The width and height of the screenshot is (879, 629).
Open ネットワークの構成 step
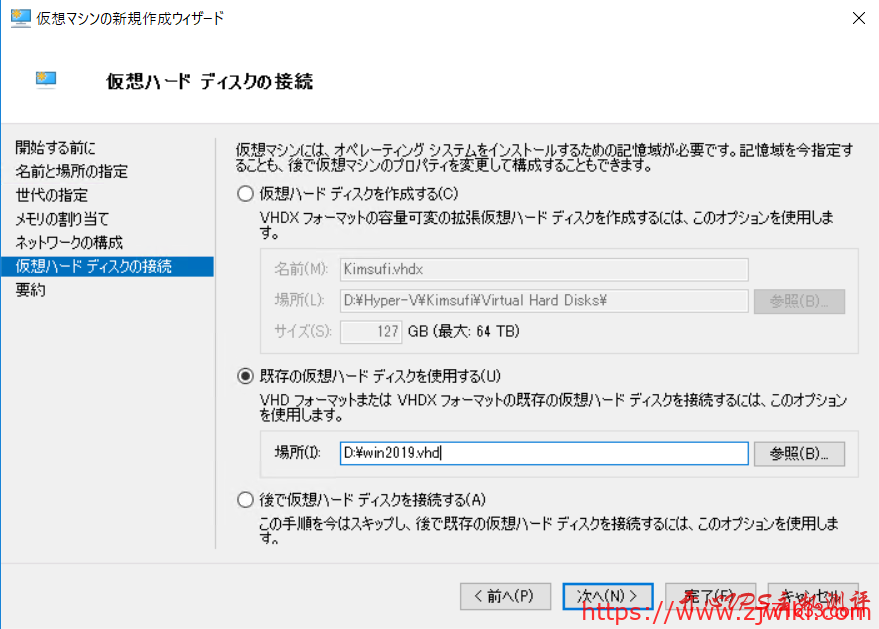[x=65, y=242]
